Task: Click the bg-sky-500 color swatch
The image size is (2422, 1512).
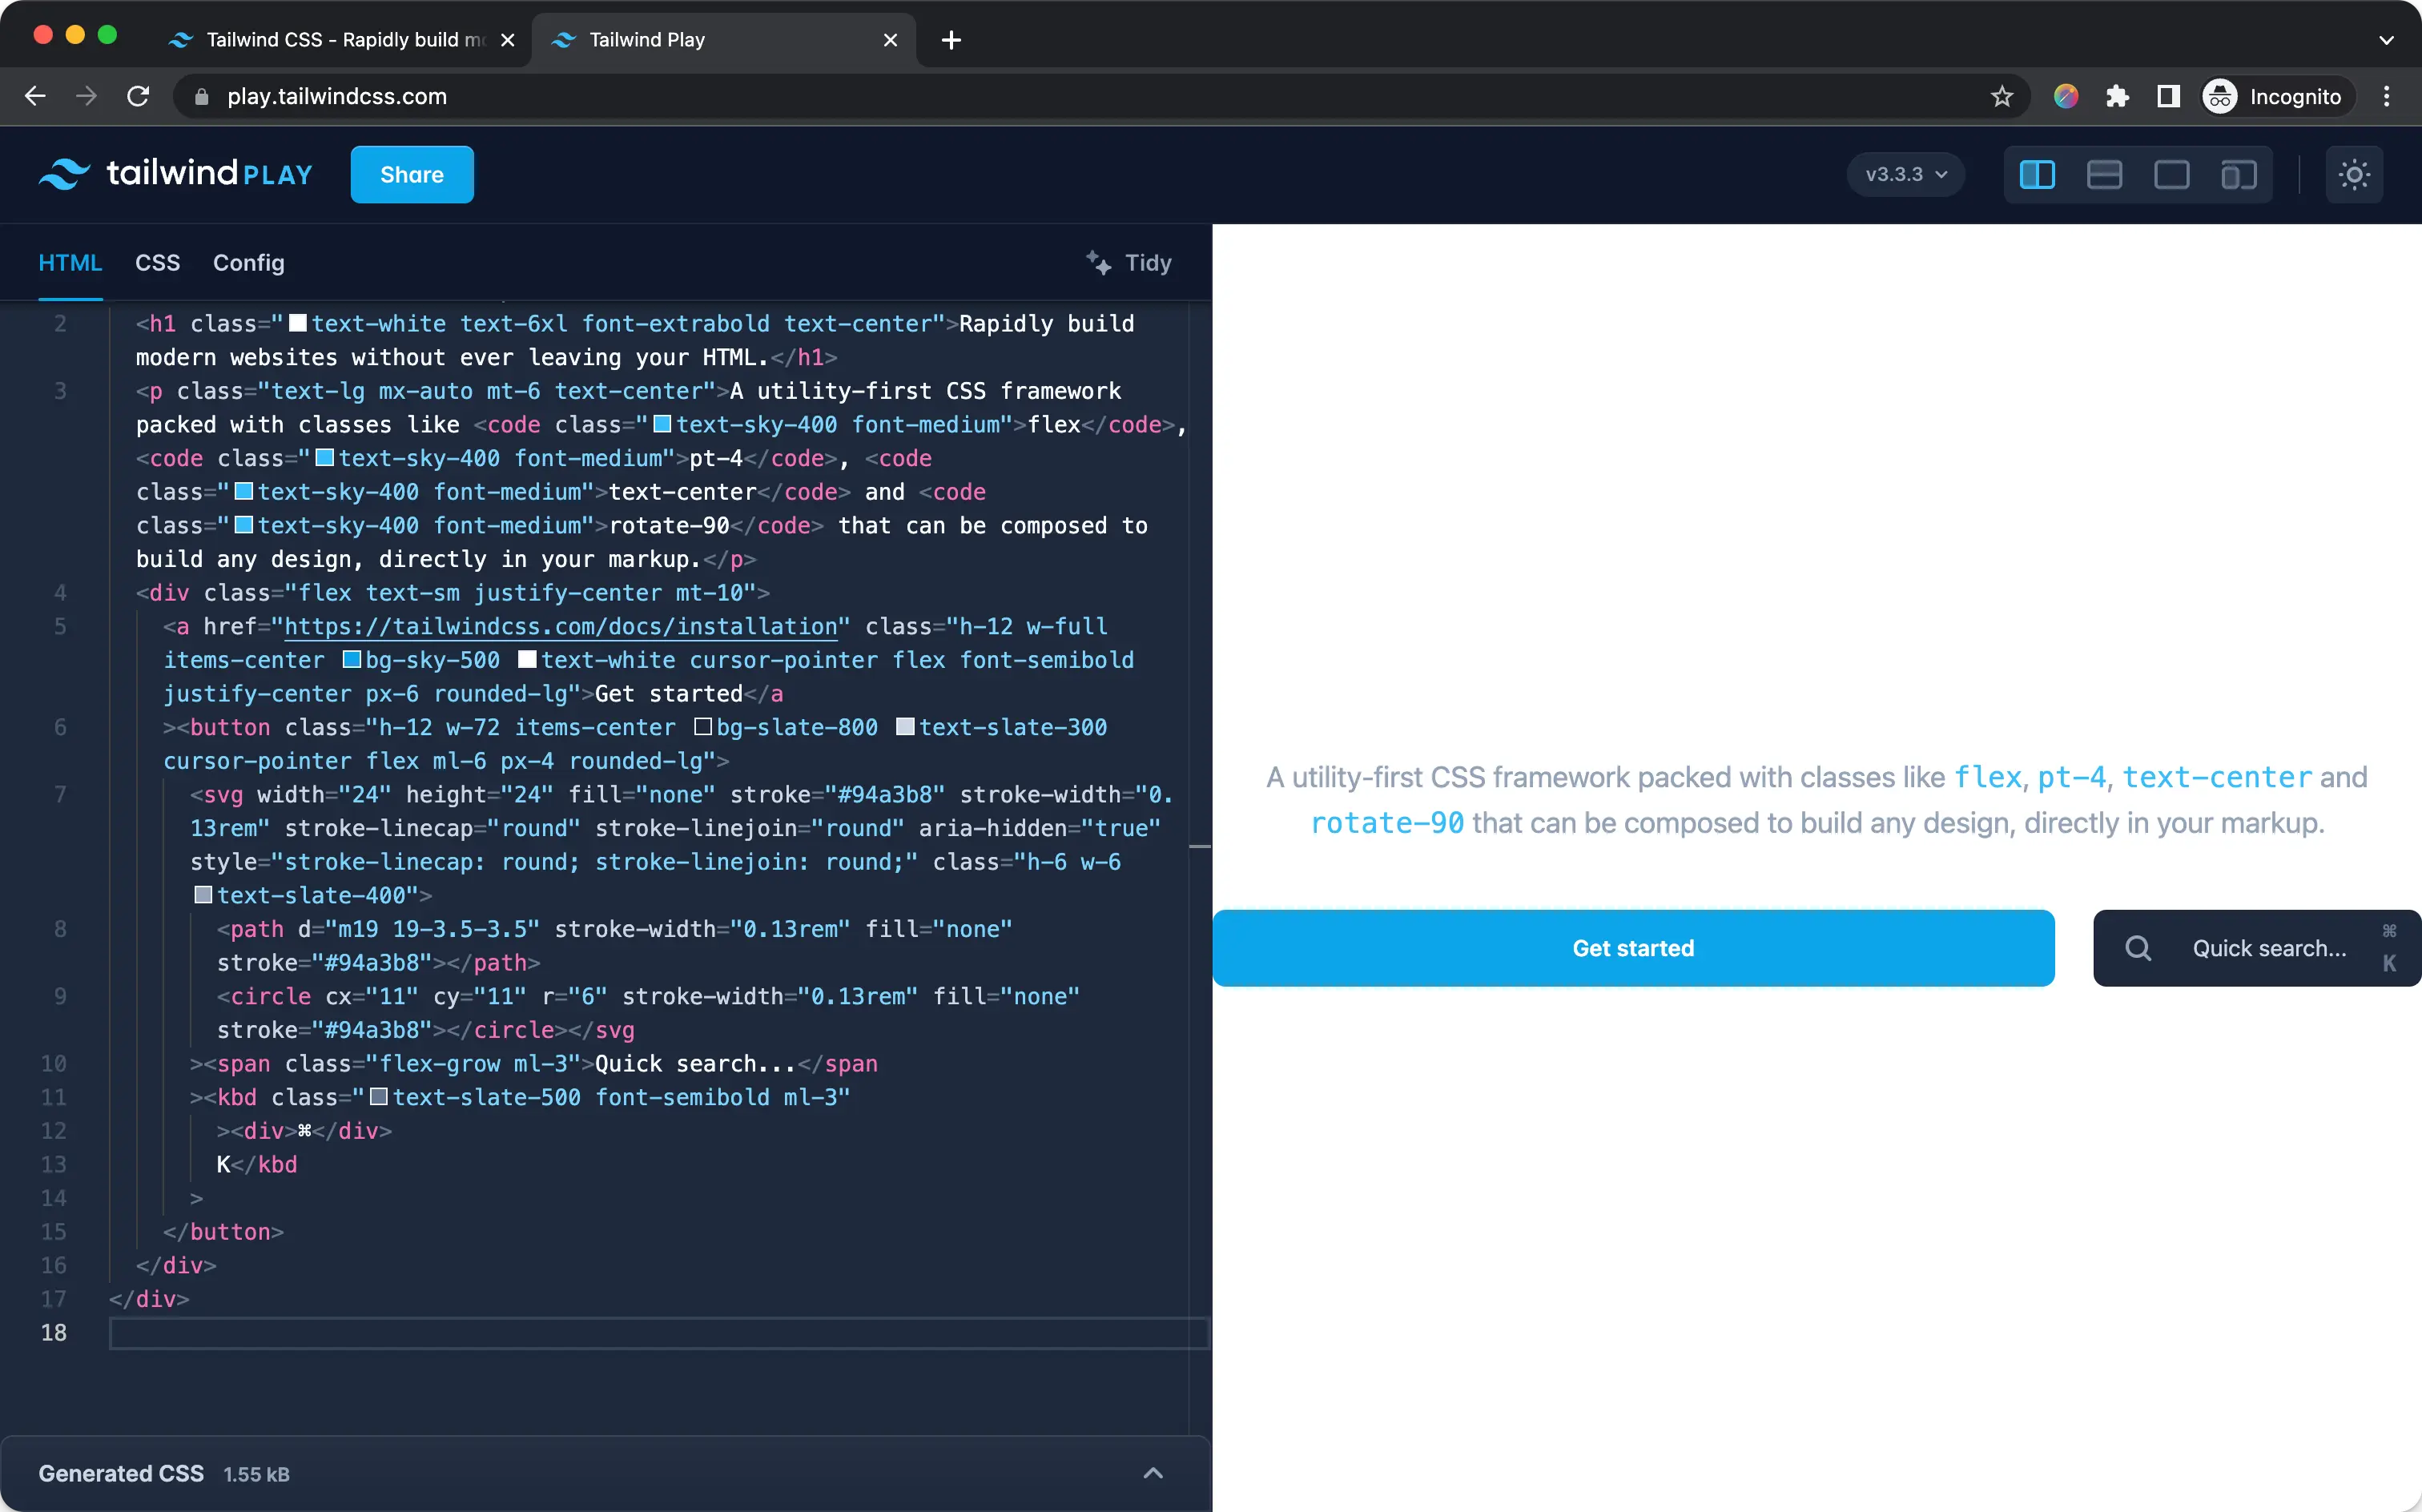Action: [352, 660]
